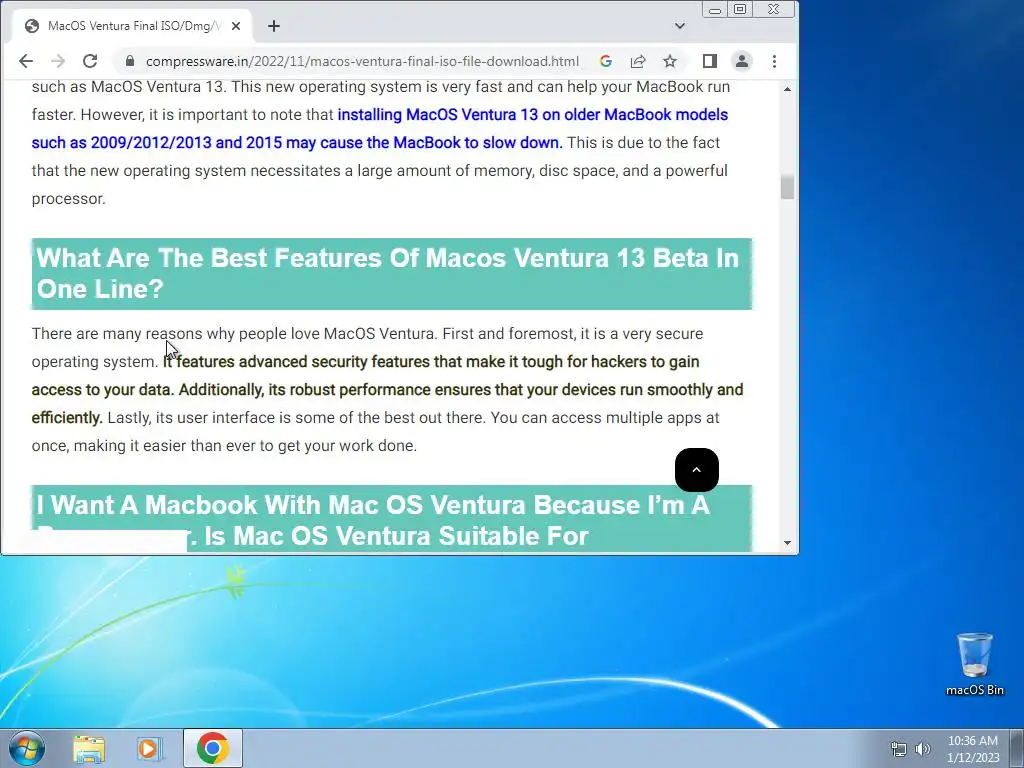The width and height of the screenshot is (1024, 768).
Task: Open the Google icon in the address bar
Action: pos(605,61)
